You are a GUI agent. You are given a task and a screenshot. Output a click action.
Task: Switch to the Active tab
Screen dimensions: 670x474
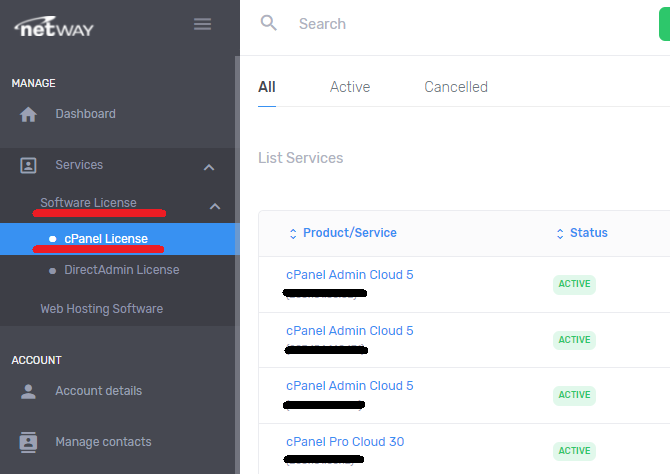pyautogui.click(x=350, y=87)
